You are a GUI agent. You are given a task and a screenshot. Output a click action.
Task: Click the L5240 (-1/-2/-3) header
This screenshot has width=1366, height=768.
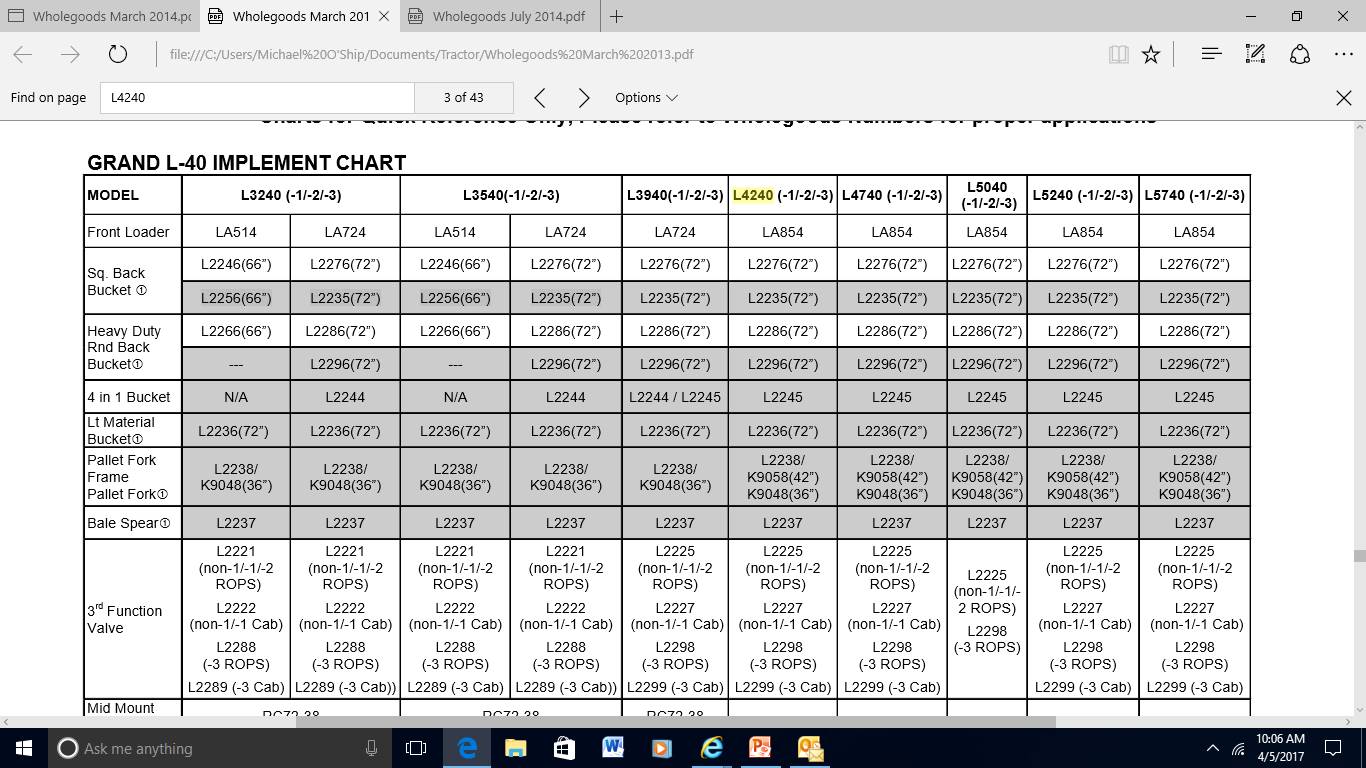pyautogui.click(x=1082, y=195)
